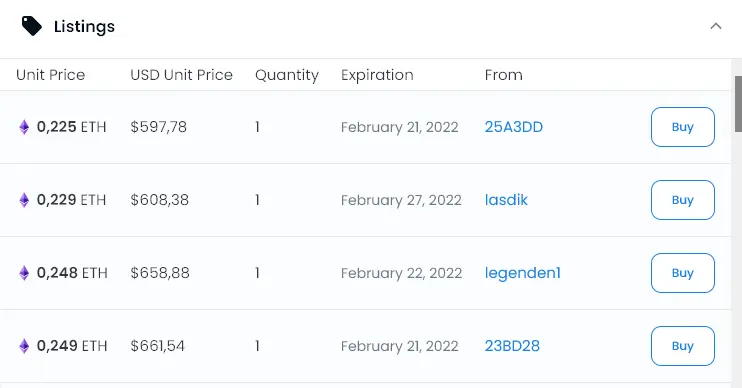Screen dimensions: 742x388
Task: Click the ETH icon beside 0,249 ETH
Action: click(x=24, y=346)
